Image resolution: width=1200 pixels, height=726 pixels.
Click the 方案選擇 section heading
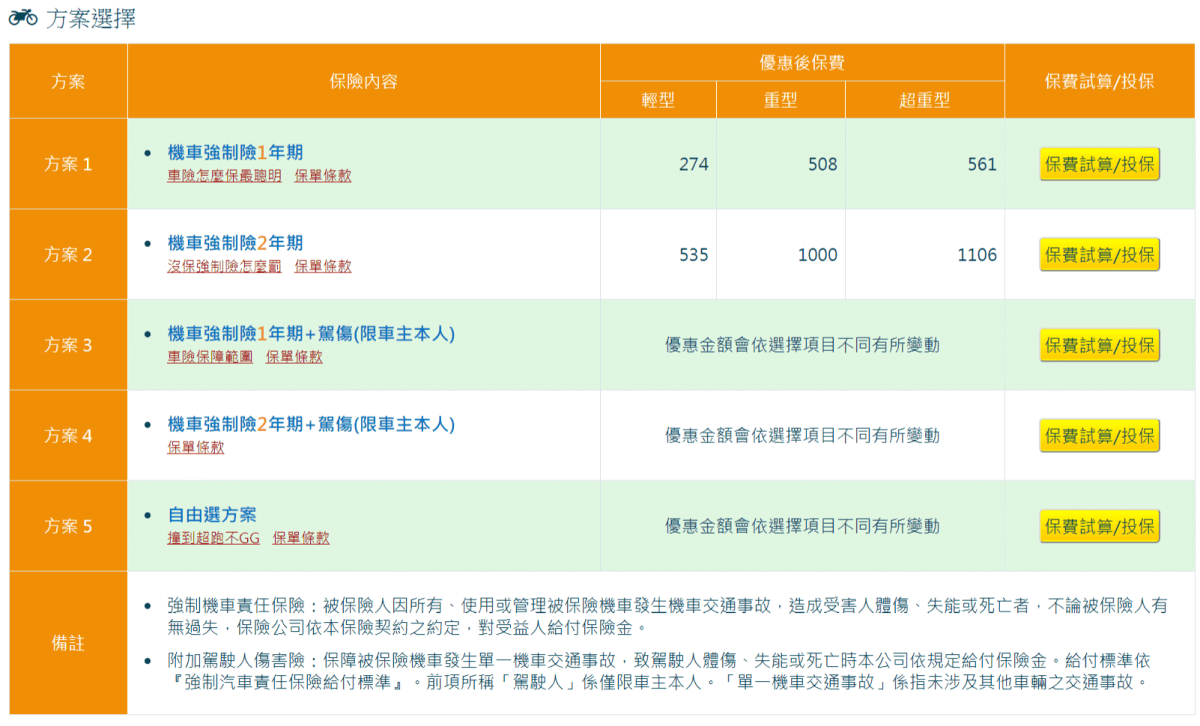pos(91,19)
